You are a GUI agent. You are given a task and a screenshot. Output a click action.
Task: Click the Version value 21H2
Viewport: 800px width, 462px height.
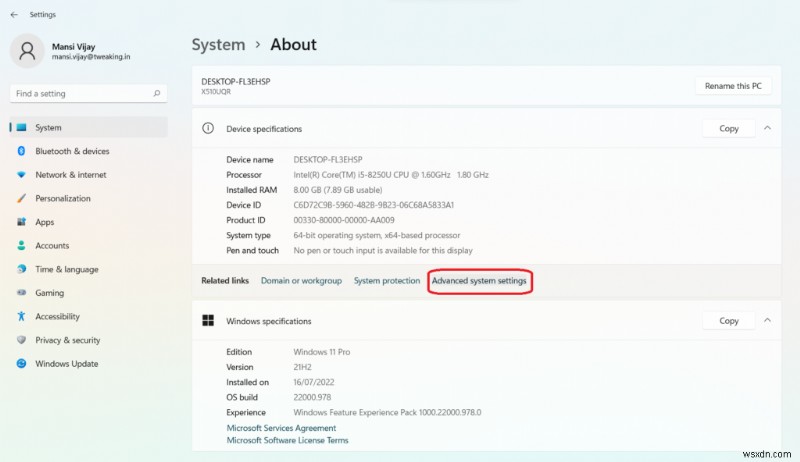coord(302,367)
